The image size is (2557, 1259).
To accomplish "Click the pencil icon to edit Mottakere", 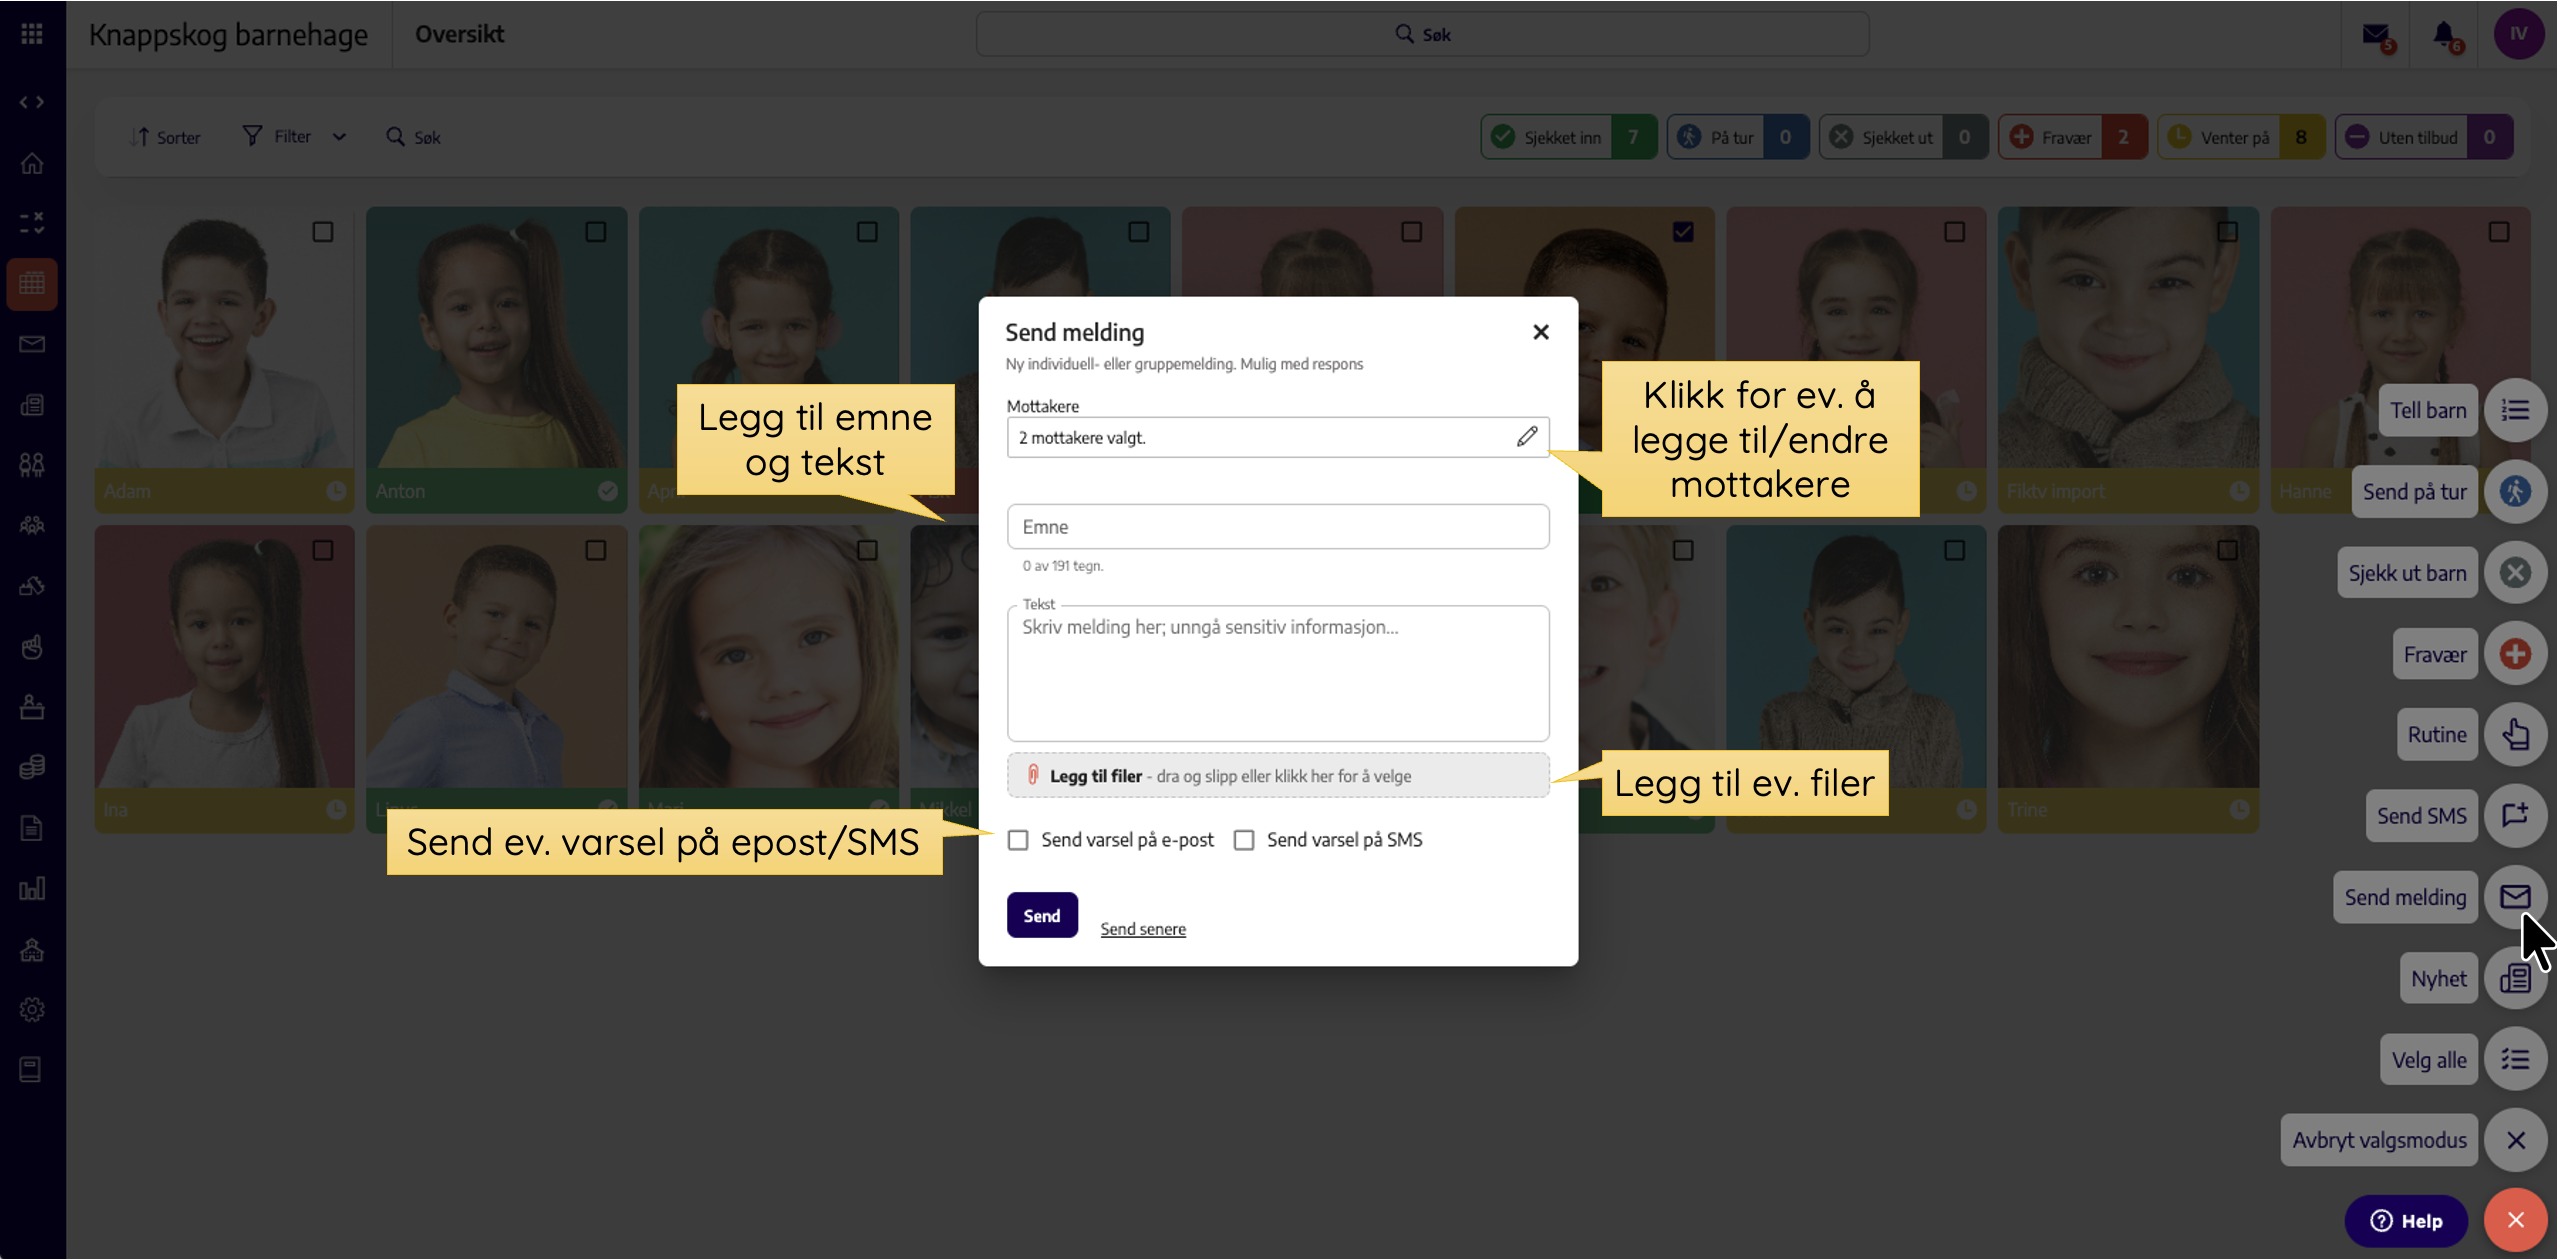I will 1527,437.
